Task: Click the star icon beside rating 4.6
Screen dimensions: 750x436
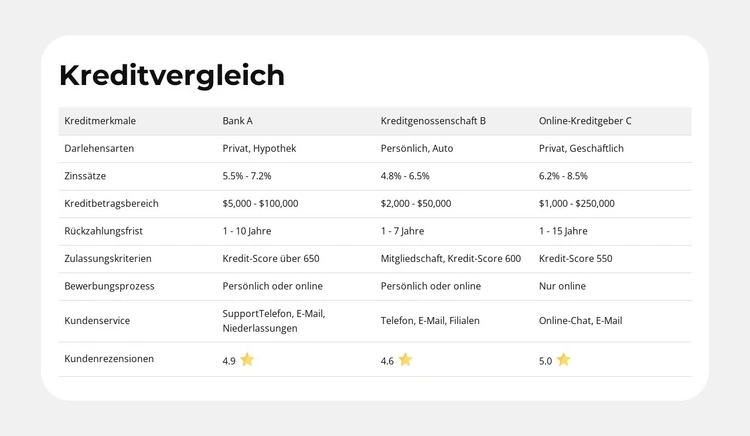Action: click(x=405, y=360)
